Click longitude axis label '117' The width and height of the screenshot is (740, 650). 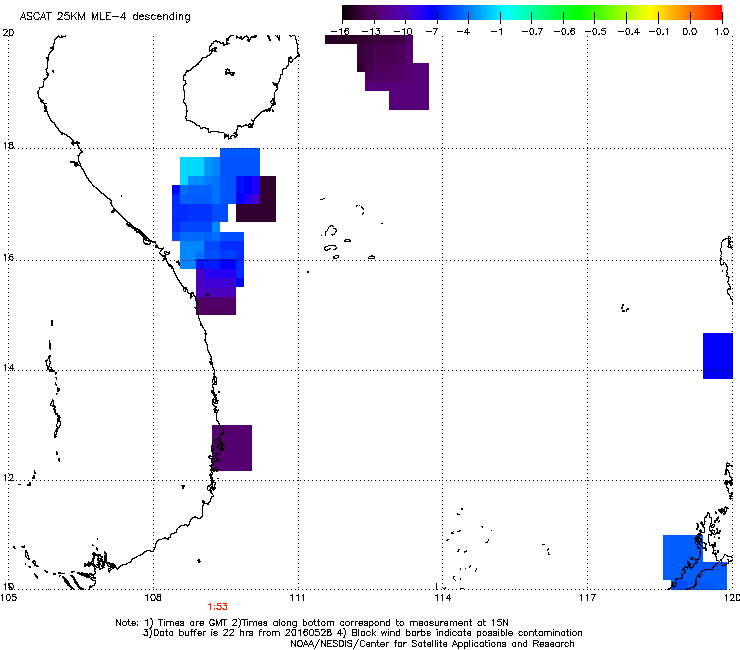(x=587, y=598)
